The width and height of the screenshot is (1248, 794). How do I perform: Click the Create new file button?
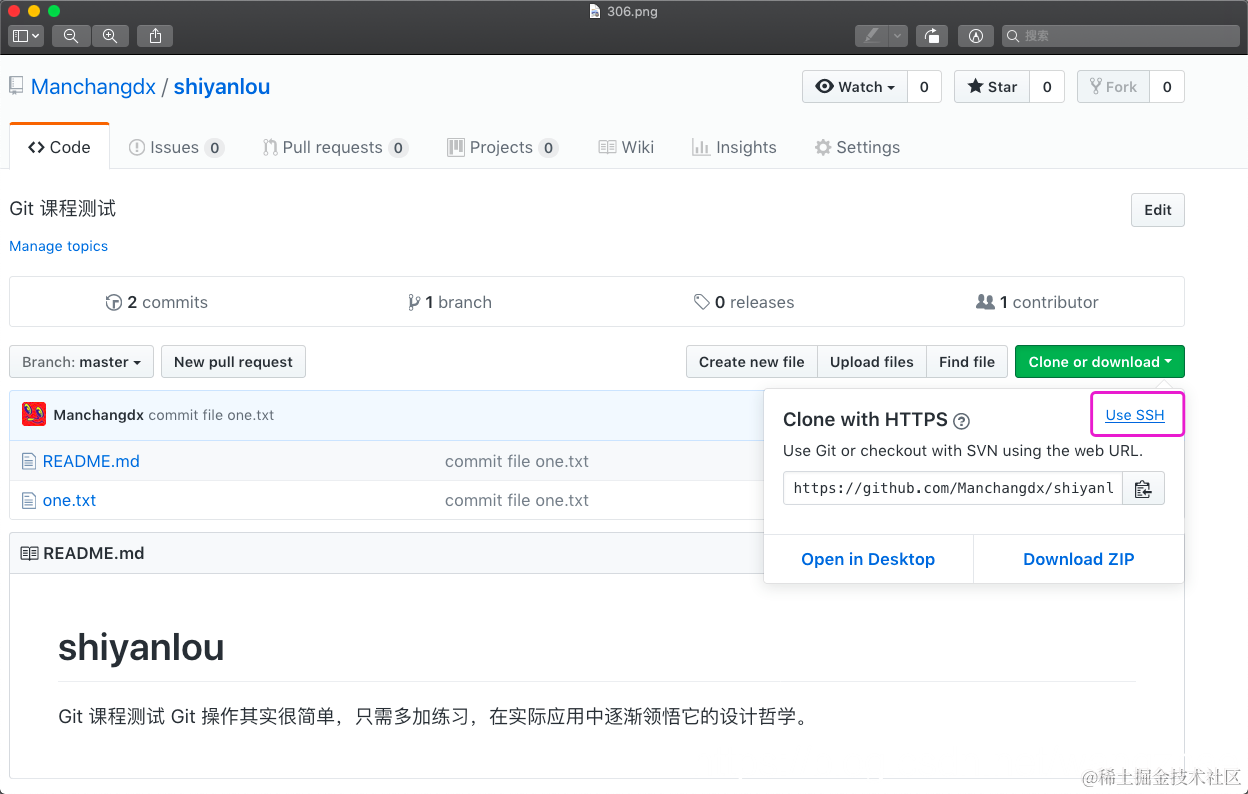(x=752, y=362)
